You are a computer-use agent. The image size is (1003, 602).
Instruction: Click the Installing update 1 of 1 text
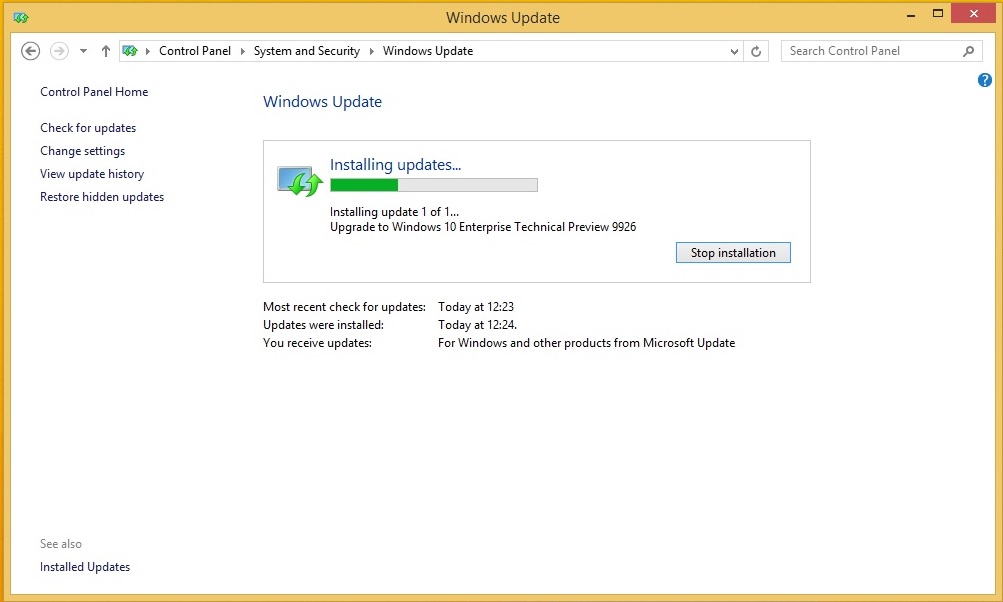(394, 212)
